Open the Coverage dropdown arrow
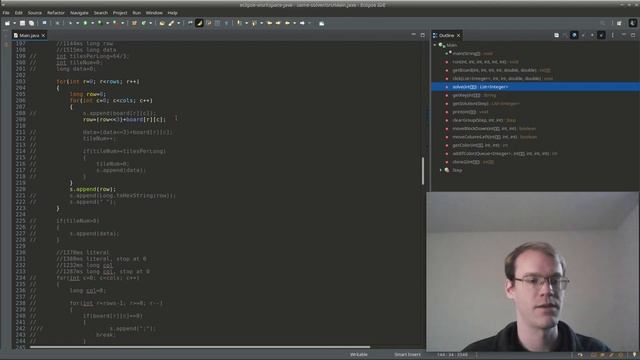 point(108,23)
